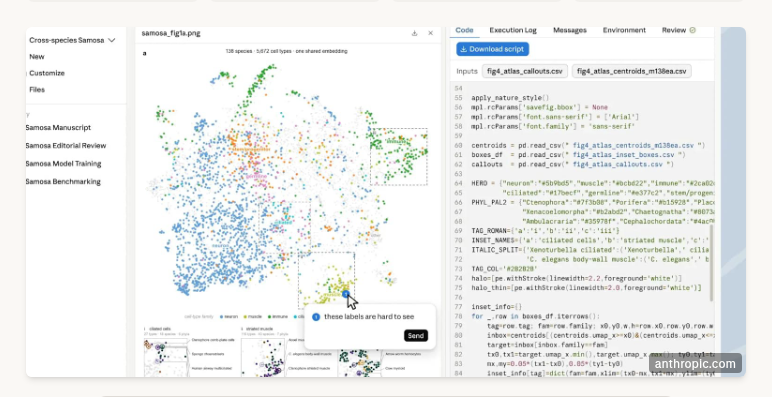The image size is (772, 397).
Task: Click the blue annotation pin marker
Action: pos(346,294)
